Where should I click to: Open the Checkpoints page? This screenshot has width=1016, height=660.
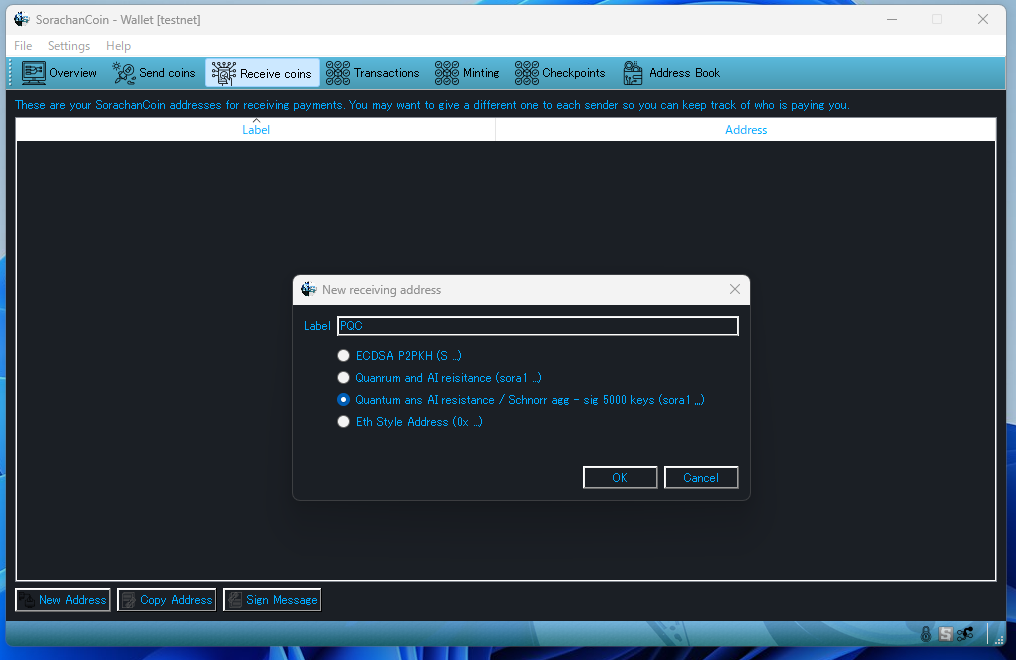(x=560, y=73)
